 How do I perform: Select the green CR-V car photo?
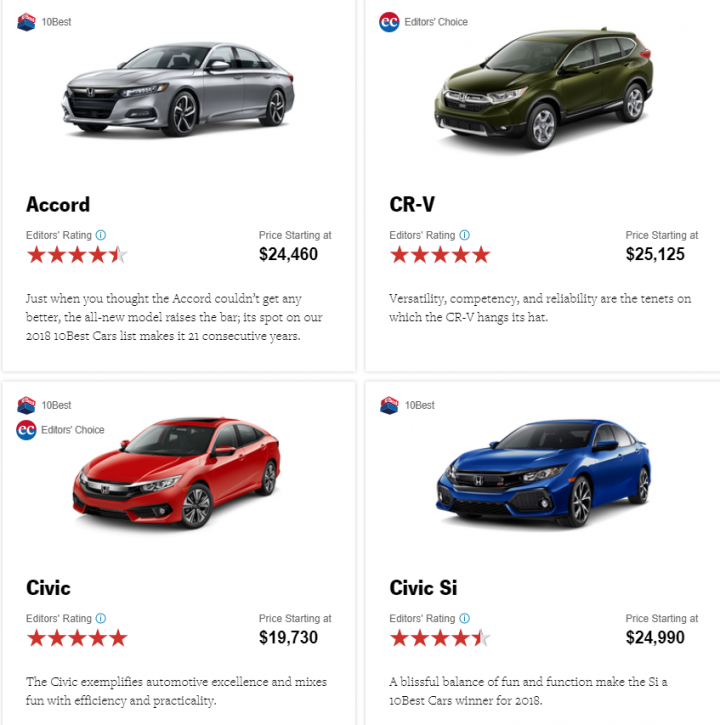tap(543, 90)
